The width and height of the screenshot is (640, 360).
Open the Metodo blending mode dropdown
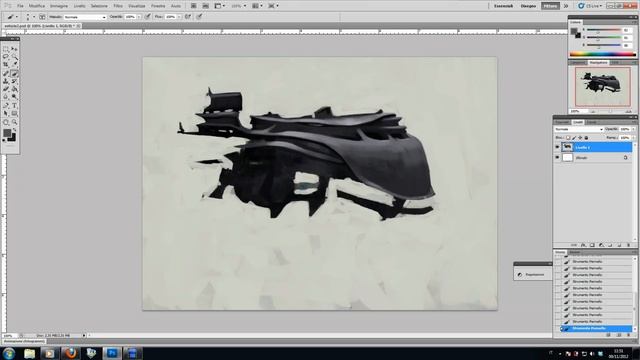(x=85, y=17)
